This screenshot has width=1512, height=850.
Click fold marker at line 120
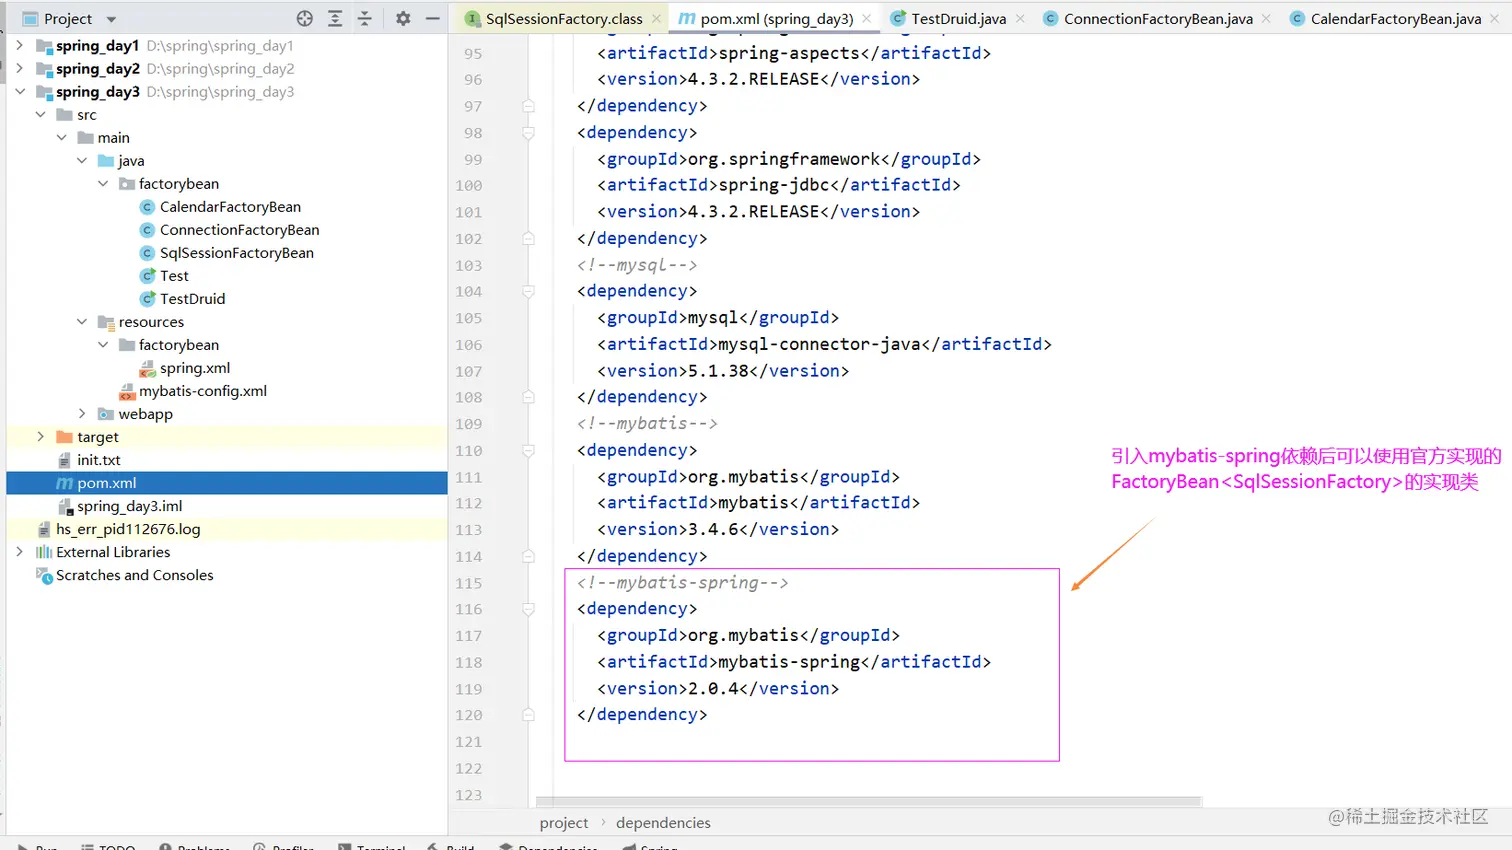tap(528, 715)
